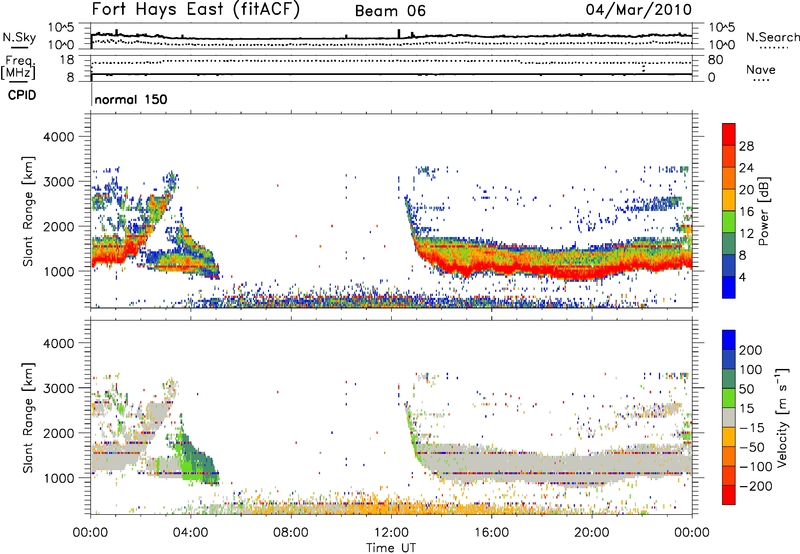Screen dimensions: 800x554
Task: Click the 'Fort Hays East (fitACF)' title
Action: [x=195, y=10]
